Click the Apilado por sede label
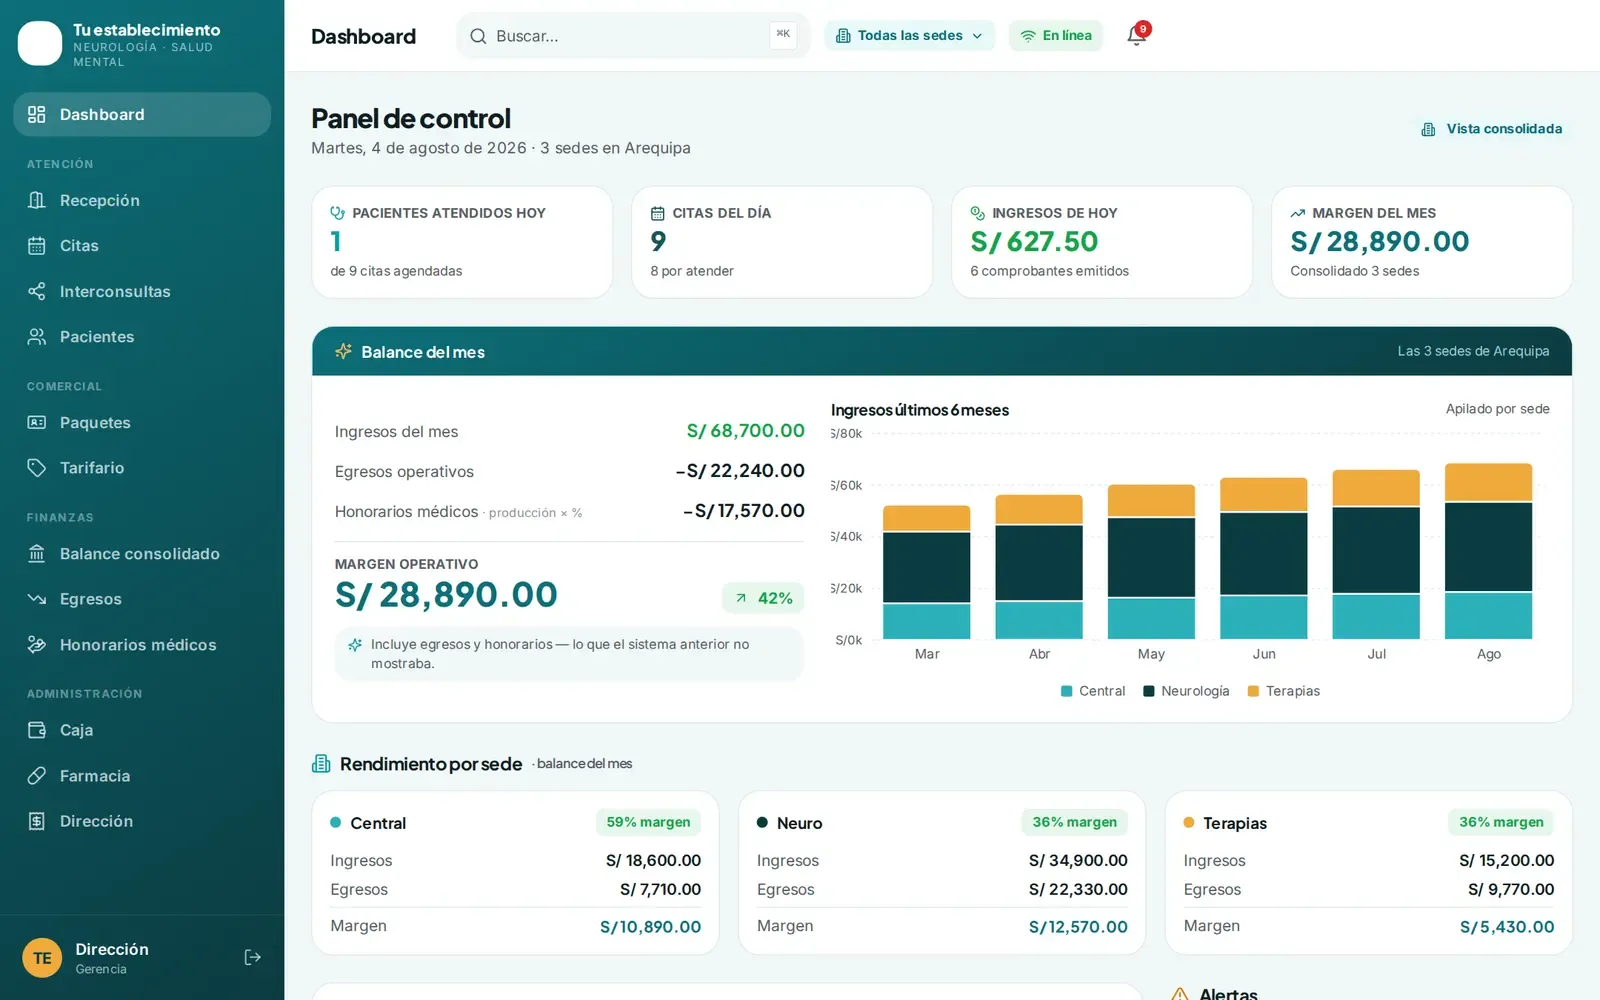Viewport: 1600px width, 1000px height. click(x=1497, y=409)
